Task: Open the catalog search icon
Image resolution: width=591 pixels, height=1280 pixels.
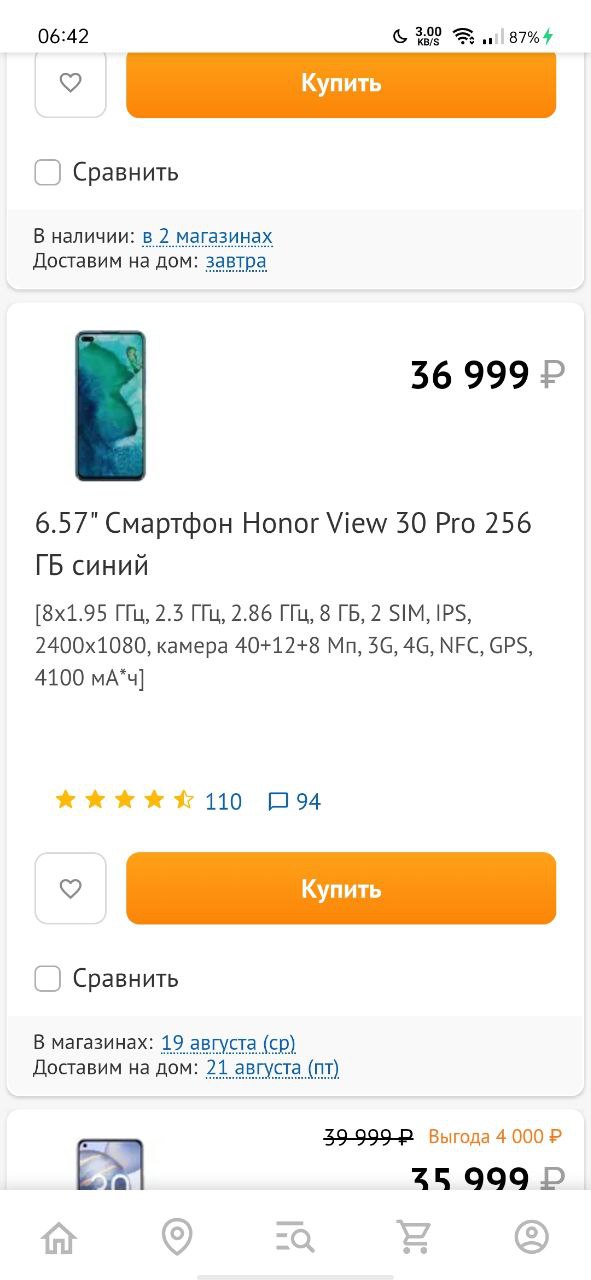Action: (x=295, y=1238)
